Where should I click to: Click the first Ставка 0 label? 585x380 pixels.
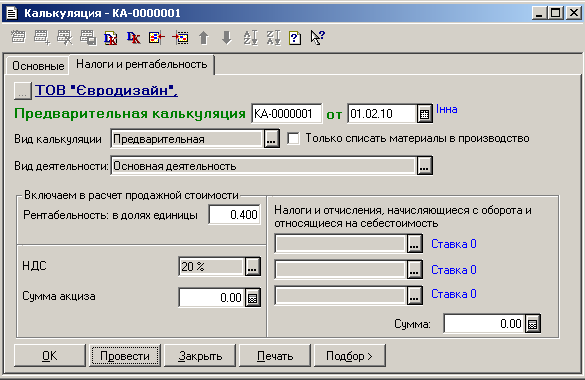click(454, 244)
